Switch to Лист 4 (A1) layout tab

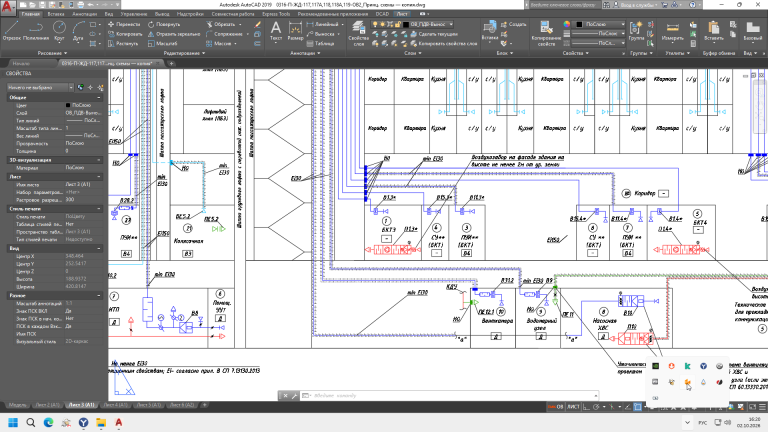(116, 405)
